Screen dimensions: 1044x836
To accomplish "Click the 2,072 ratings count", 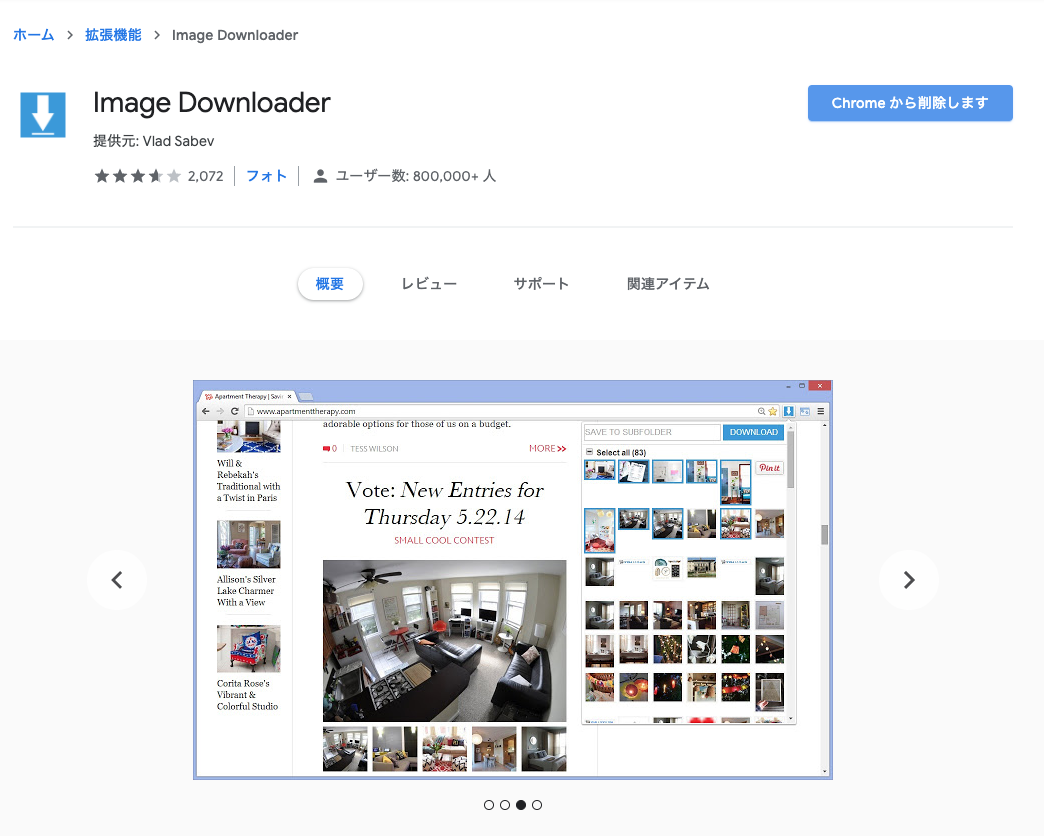I will [205, 176].
